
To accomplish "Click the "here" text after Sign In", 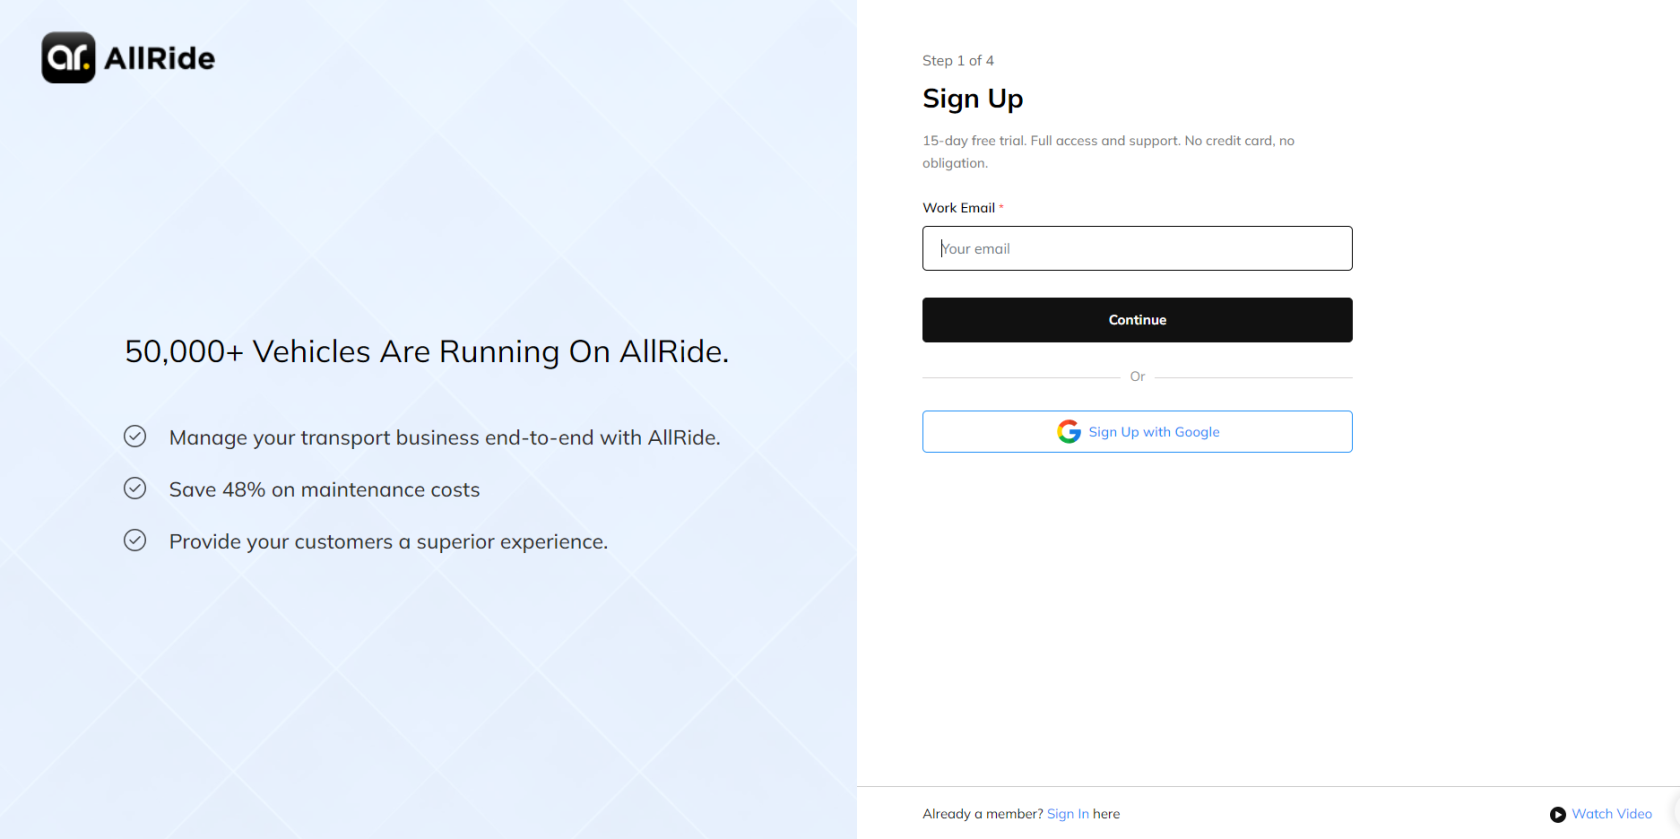I will 1106,813.
